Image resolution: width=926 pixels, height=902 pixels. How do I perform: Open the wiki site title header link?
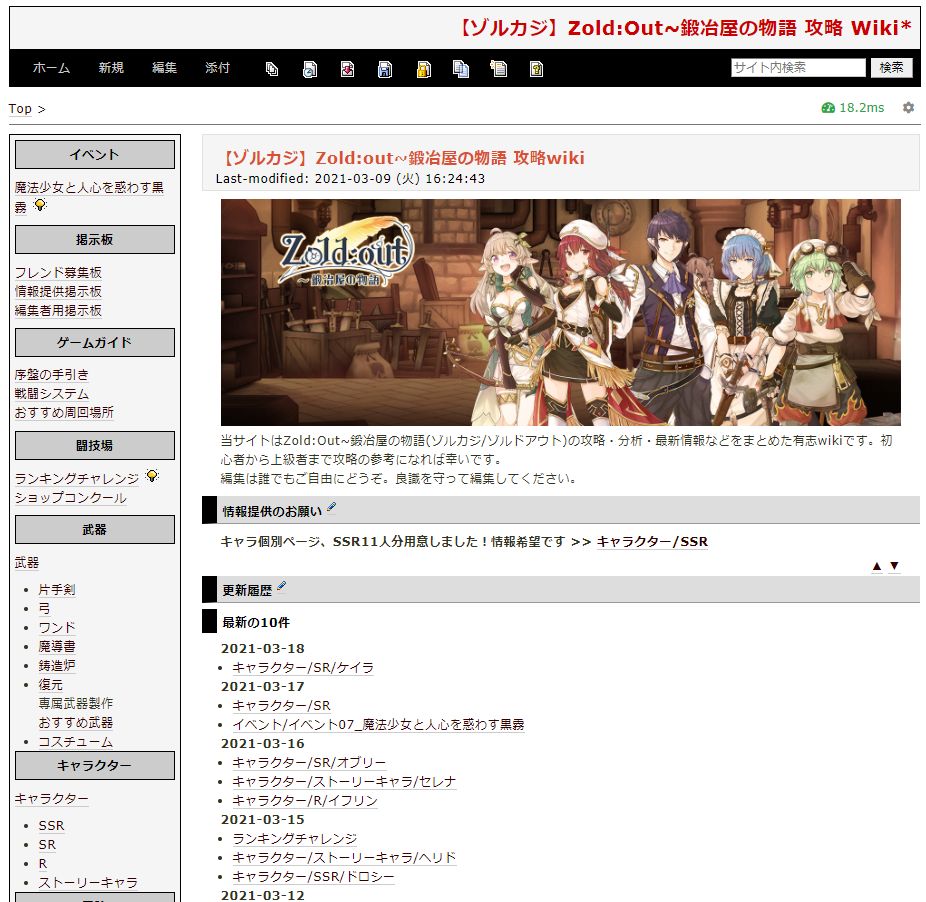(x=686, y=28)
